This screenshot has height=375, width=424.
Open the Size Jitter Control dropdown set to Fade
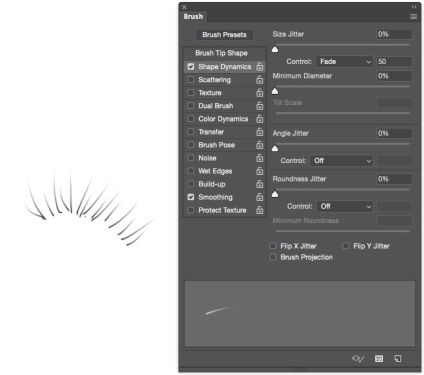point(344,62)
